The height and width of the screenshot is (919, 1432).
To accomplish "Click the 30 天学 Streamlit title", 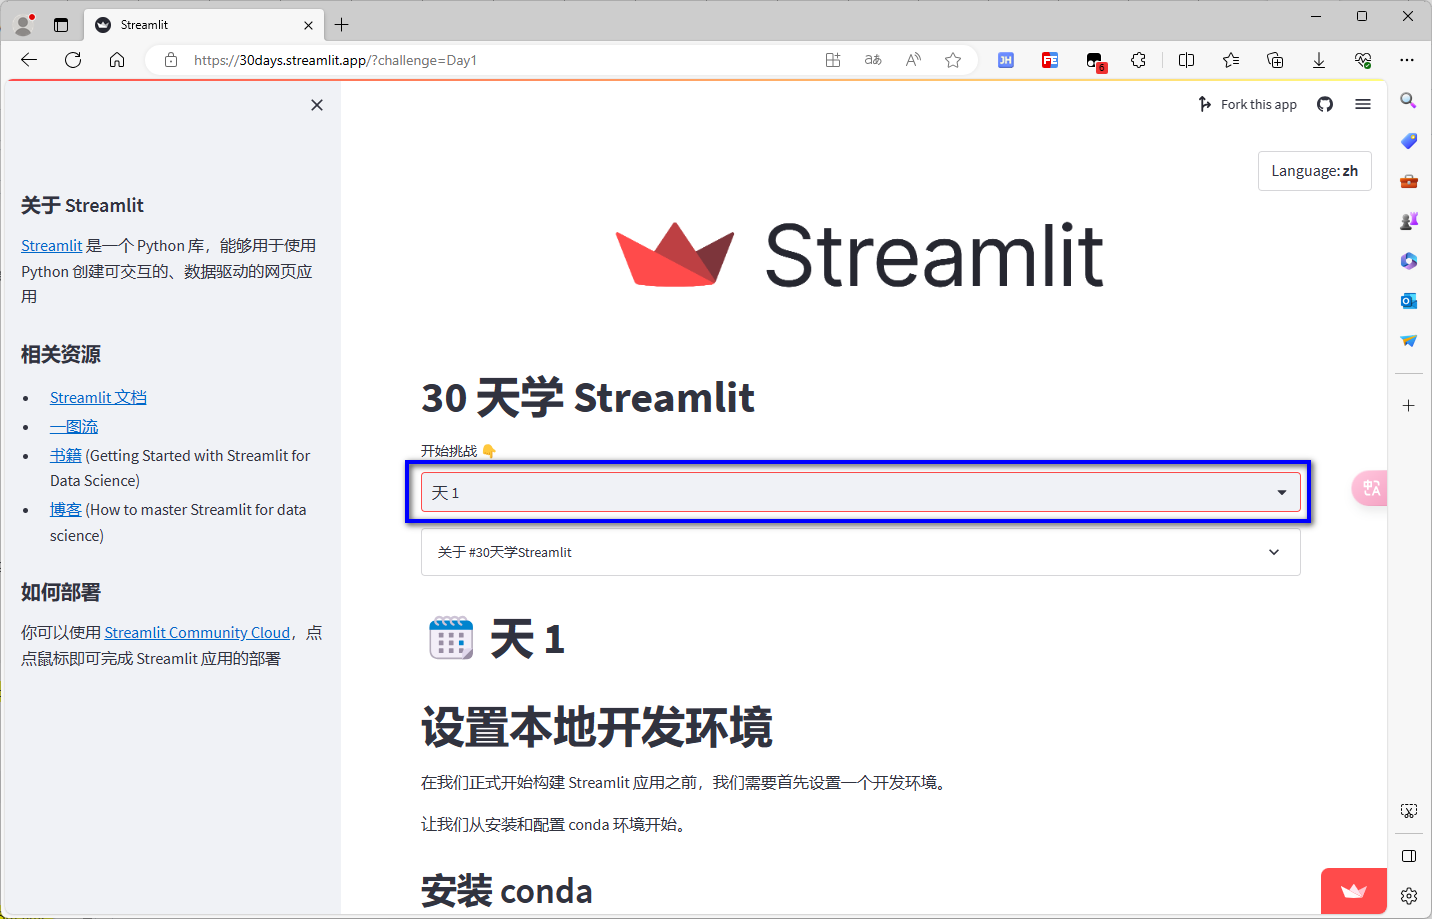I will coord(588,397).
